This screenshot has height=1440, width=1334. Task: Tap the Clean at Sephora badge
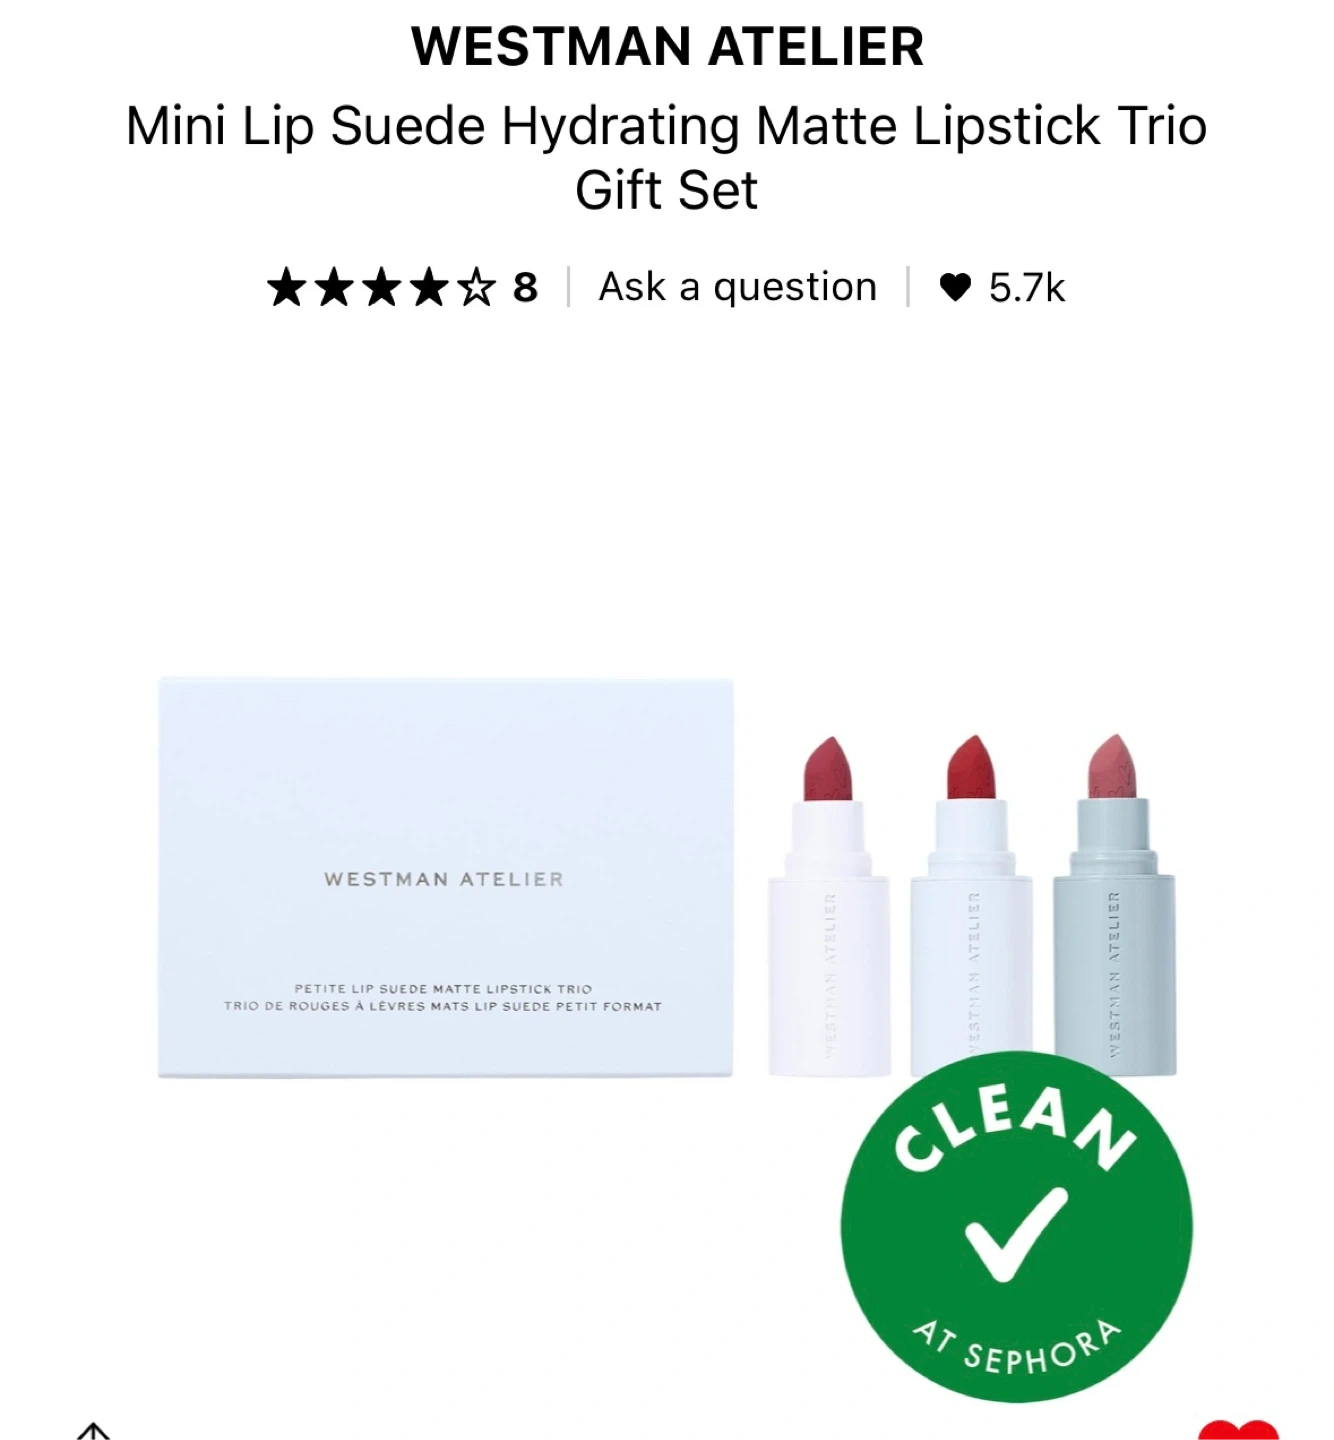click(x=1017, y=1227)
